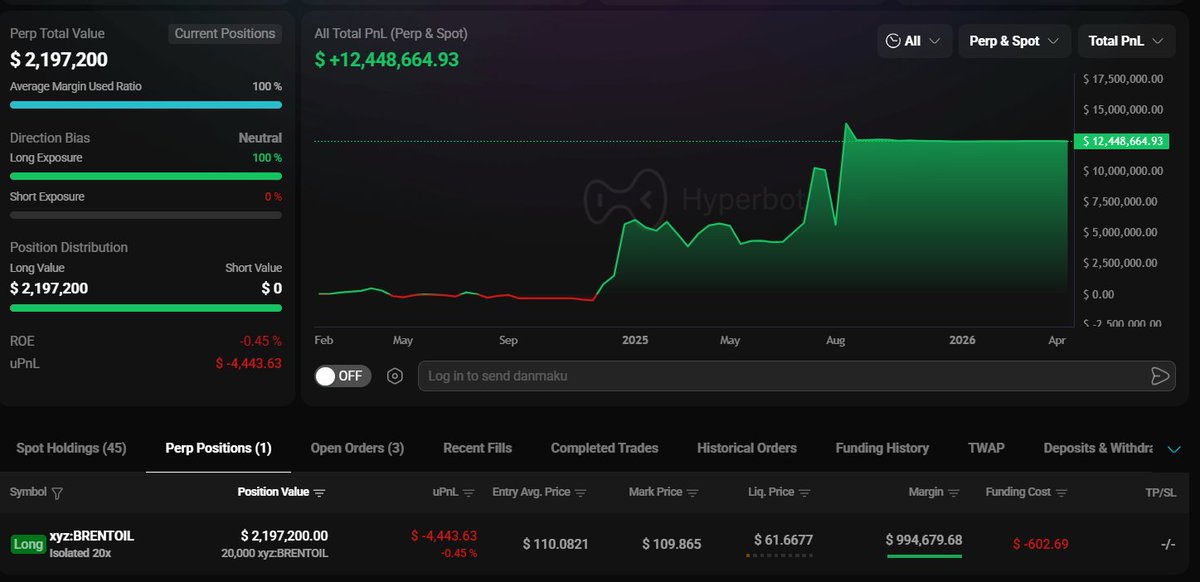Click the Current Positions button
Image resolution: width=1200 pixels, height=582 pixels.
(x=225, y=34)
